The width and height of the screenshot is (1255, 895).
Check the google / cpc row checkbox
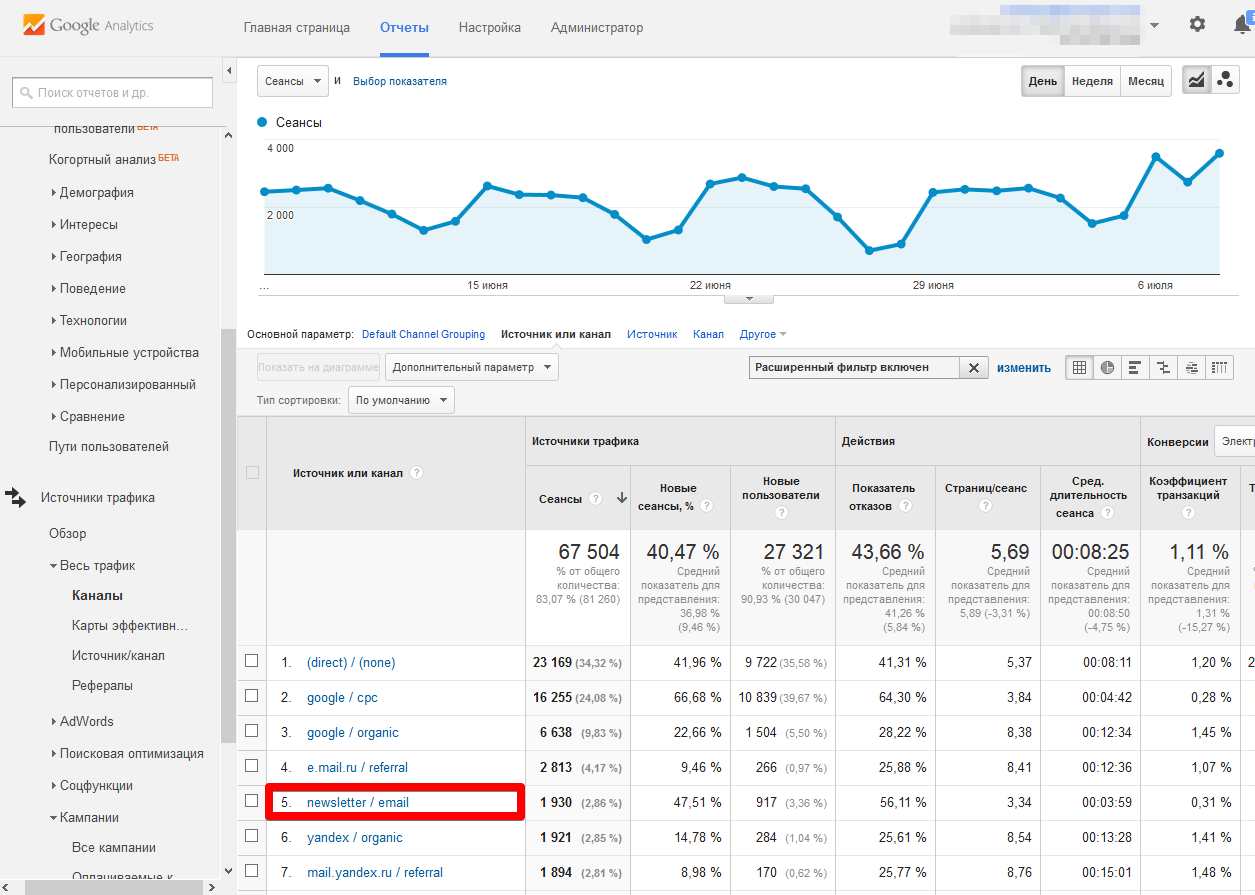(252, 697)
